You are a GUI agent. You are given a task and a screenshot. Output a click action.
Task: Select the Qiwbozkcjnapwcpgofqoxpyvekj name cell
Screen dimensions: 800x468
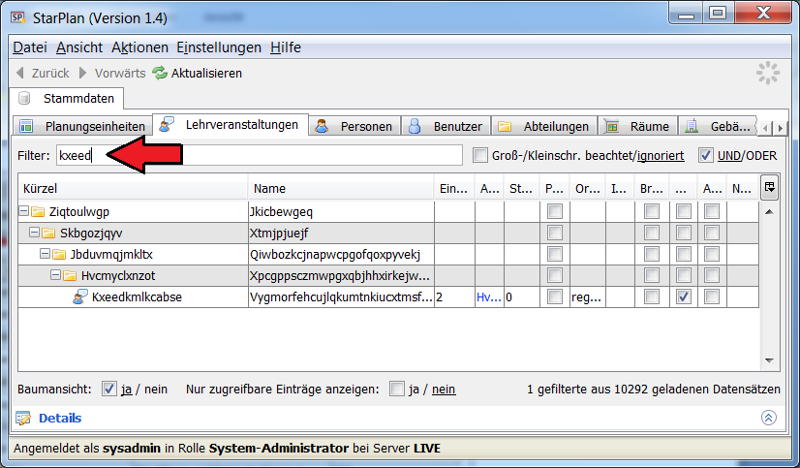(x=341, y=254)
